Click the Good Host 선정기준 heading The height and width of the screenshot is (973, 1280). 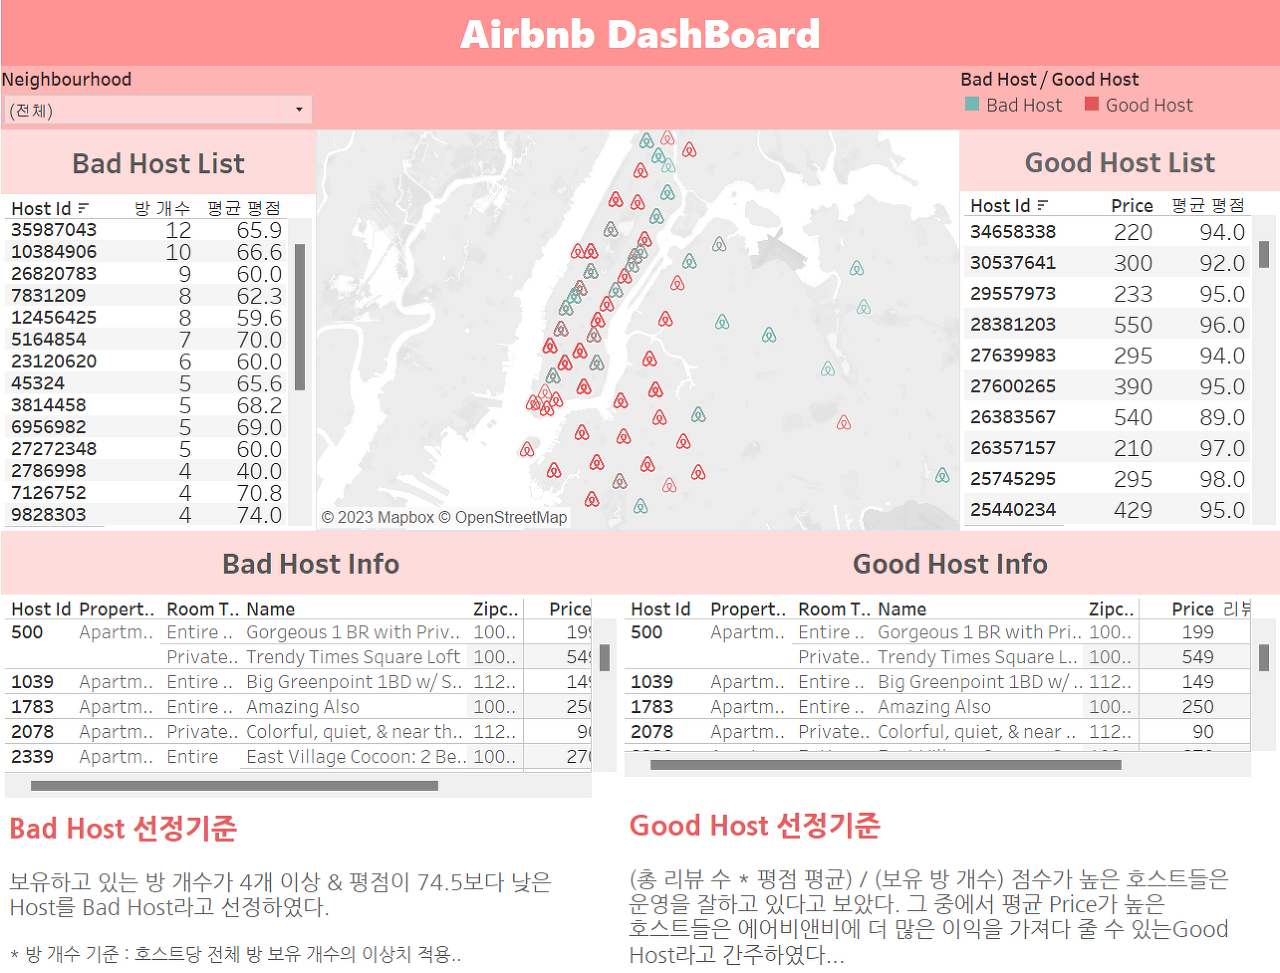pyautogui.click(x=754, y=826)
